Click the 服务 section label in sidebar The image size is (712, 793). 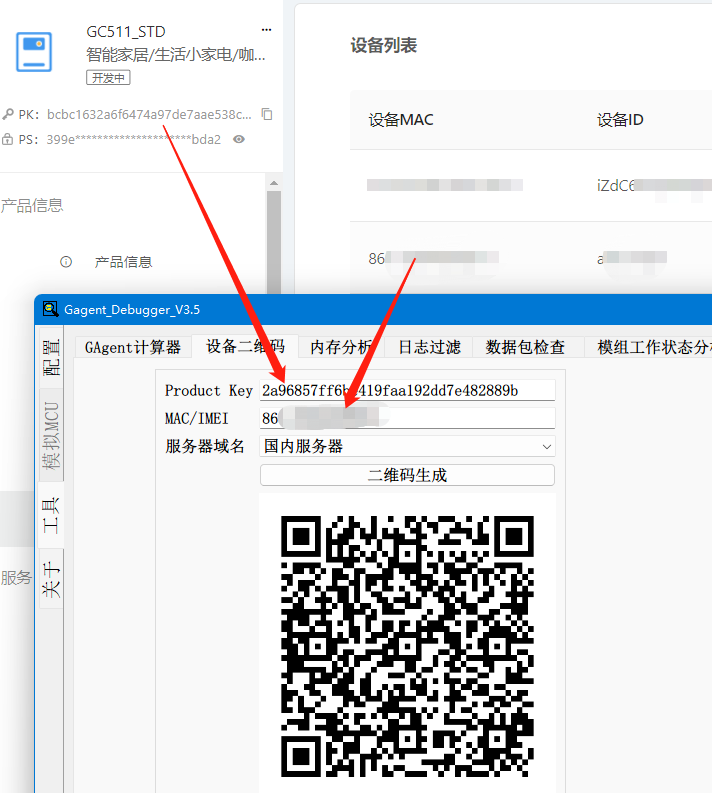pyautogui.click(x=16, y=577)
